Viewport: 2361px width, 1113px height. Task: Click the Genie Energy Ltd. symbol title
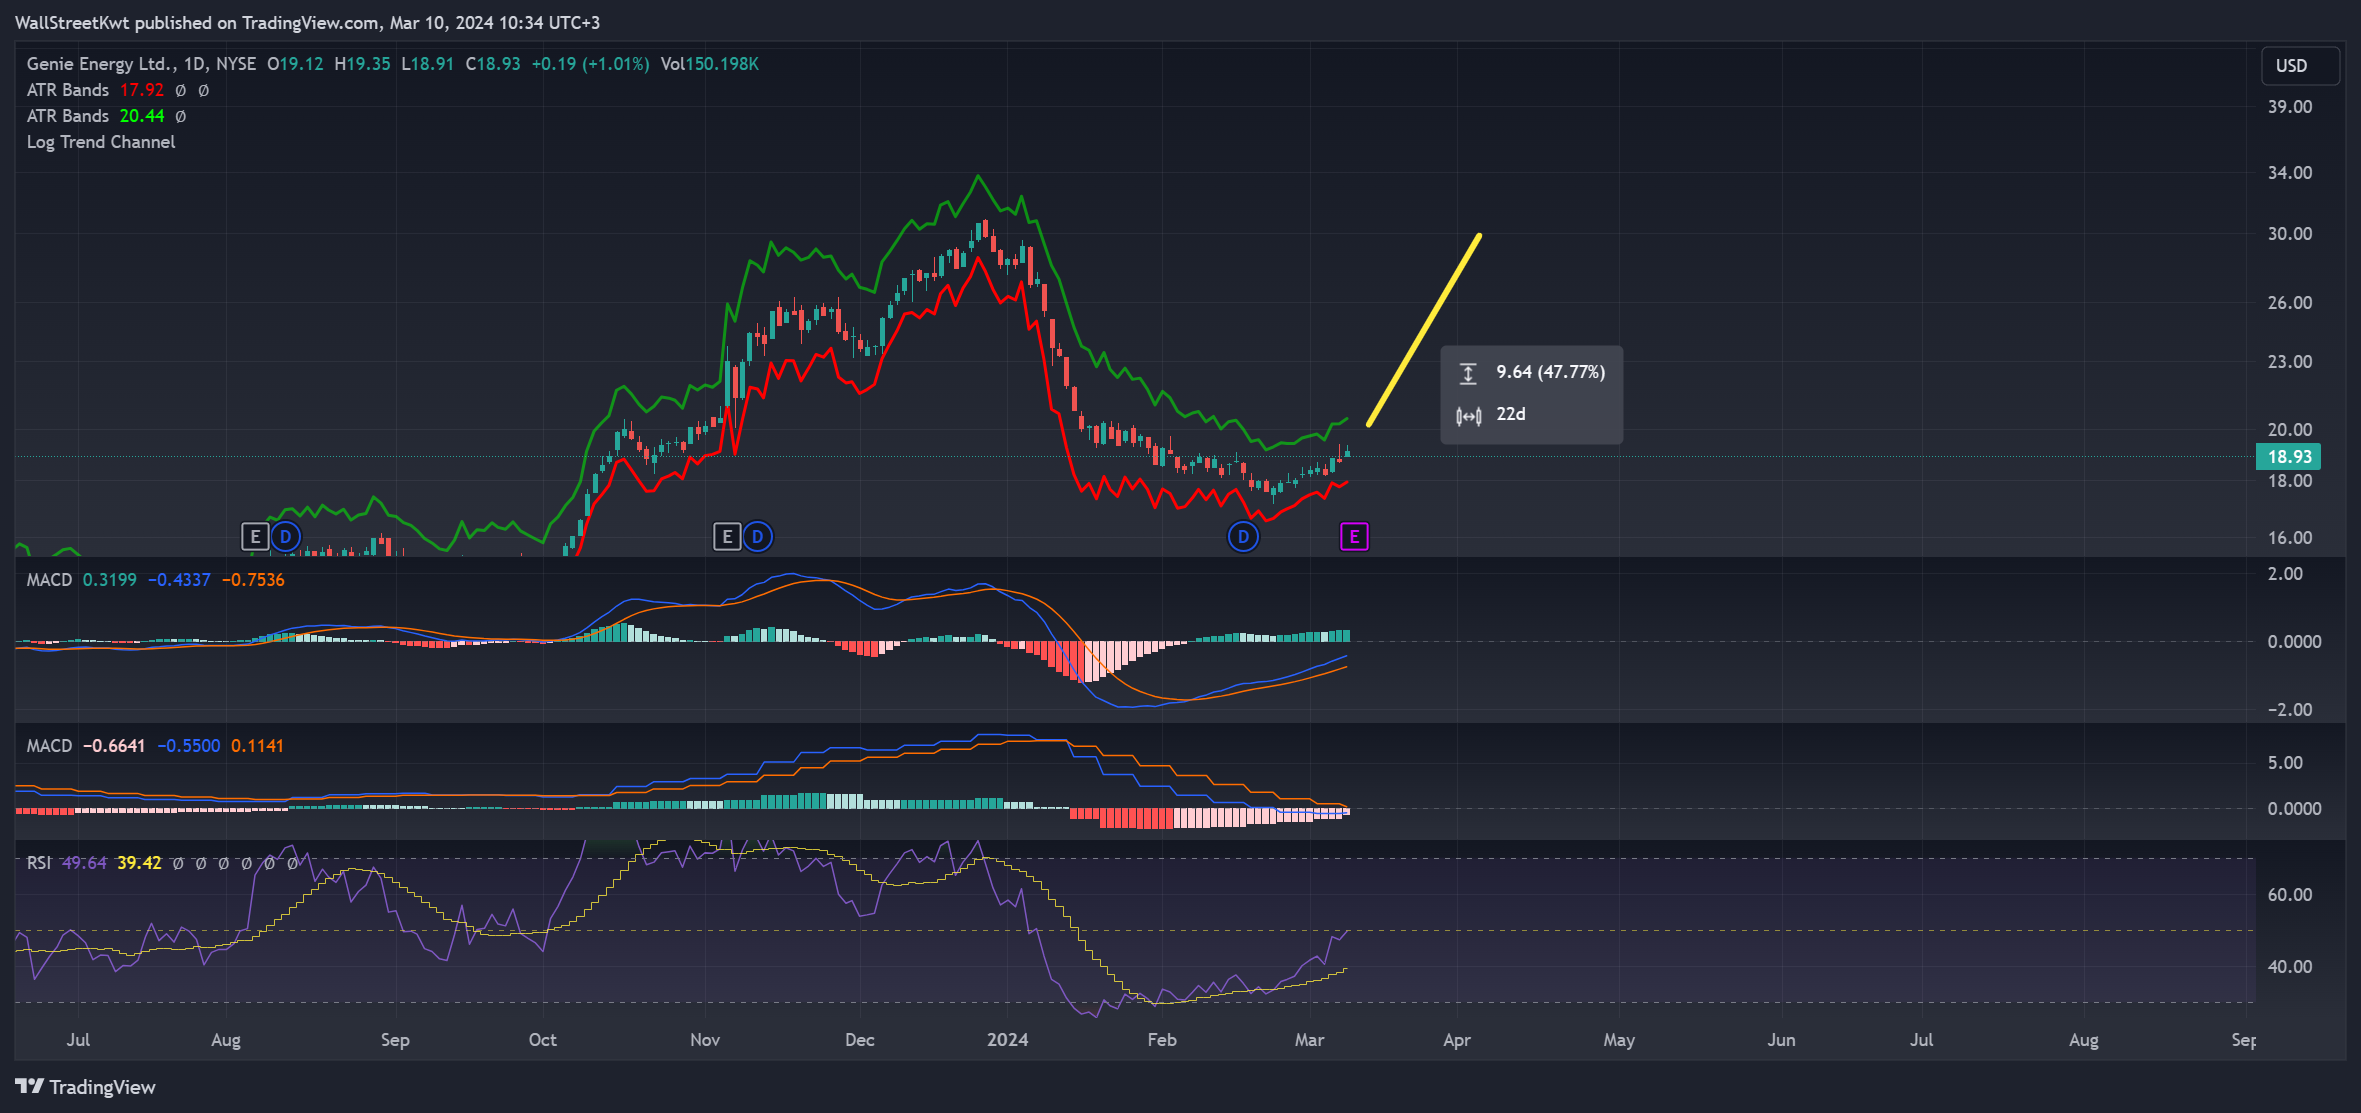click(101, 64)
